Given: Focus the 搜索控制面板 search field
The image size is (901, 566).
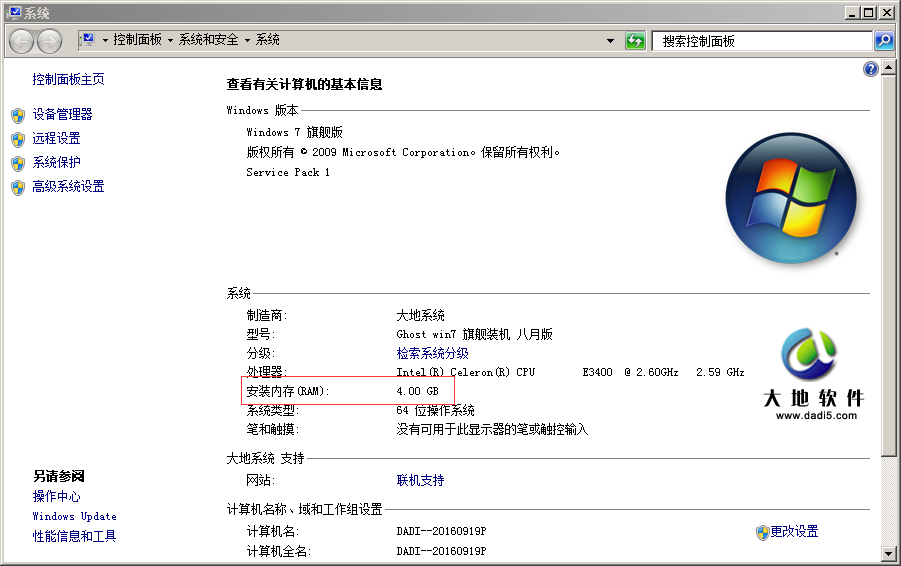Looking at the screenshot, I should pos(760,41).
